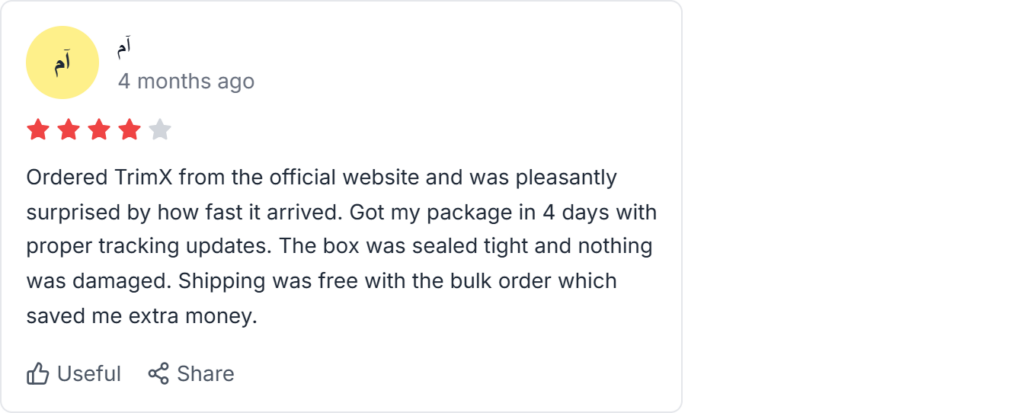Click the first red rating star
The height and width of the screenshot is (413, 1024).
point(38,129)
